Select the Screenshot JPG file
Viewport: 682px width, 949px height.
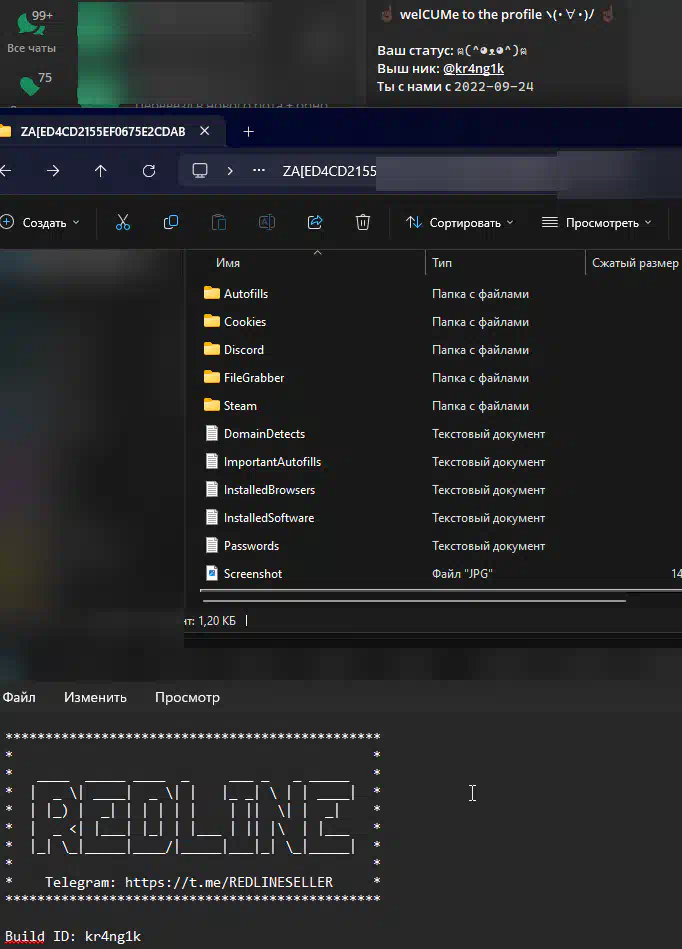point(252,574)
